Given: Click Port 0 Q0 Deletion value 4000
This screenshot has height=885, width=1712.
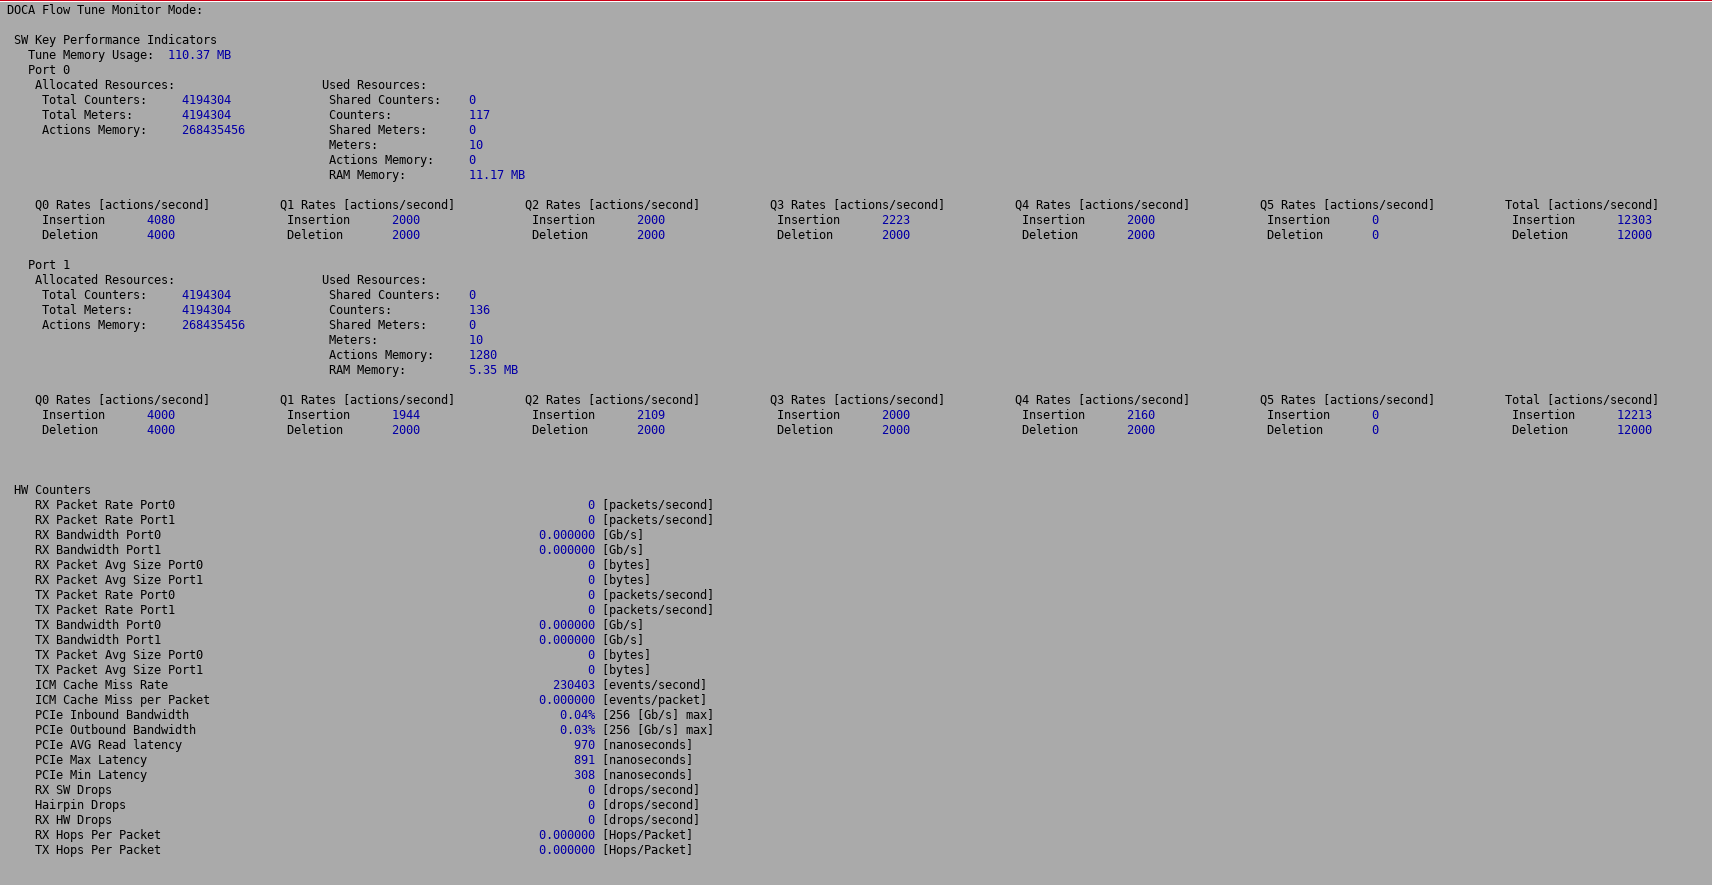Looking at the screenshot, I should tap(161, 235).
